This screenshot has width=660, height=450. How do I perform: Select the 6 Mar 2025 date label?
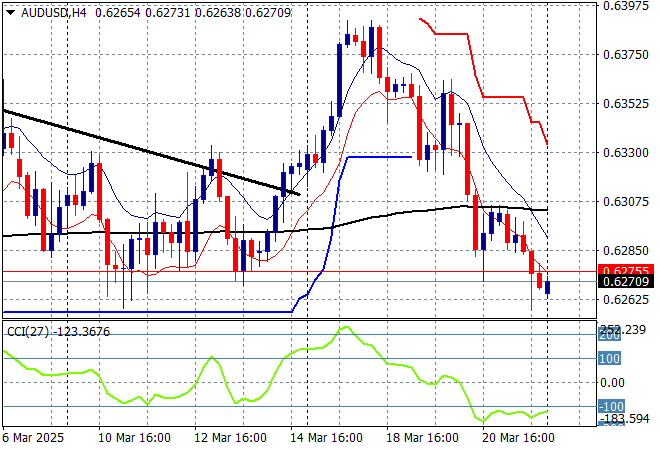coord(33,437)
